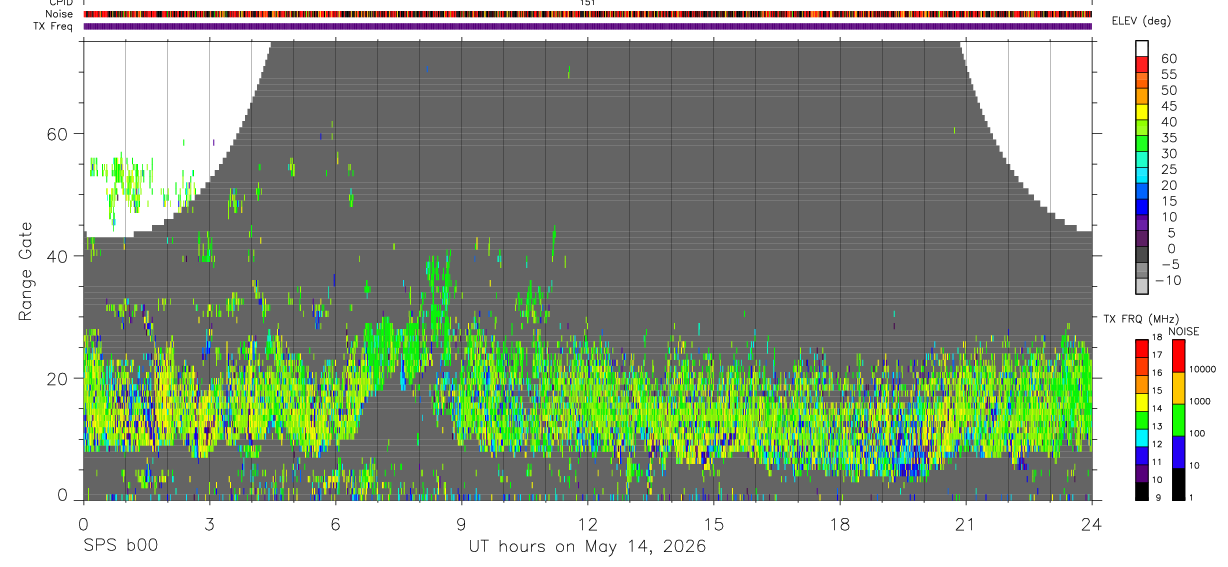This screenshot has width=1228, height=567.
Task: Click the NOISE legend title
Action: pos(1184,331)
